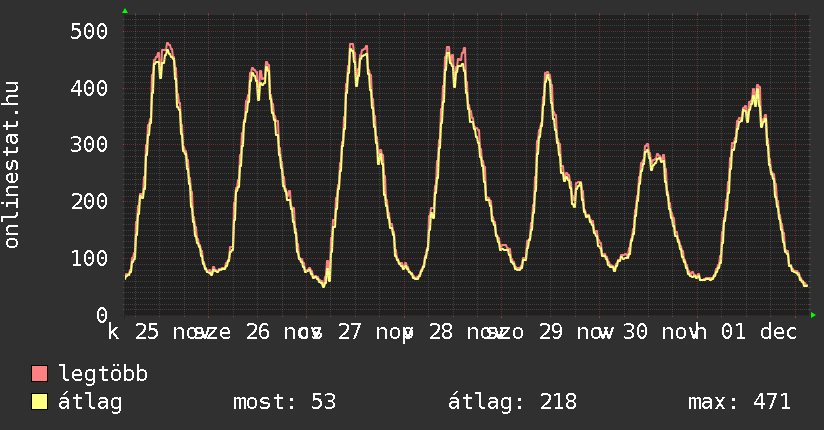Click the green arrow atop the y-axis
This screenshot has height=430, width=824.
tap(125, 11)
